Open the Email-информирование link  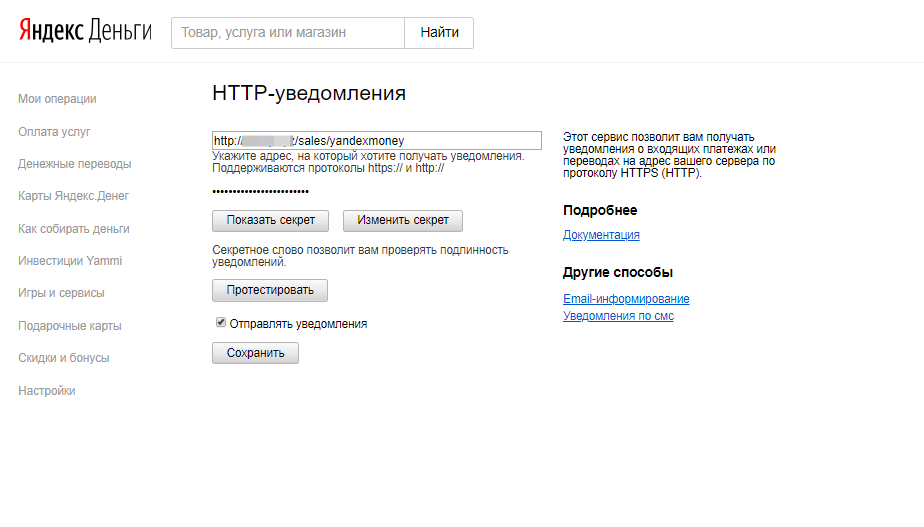(x=626, y=299)
